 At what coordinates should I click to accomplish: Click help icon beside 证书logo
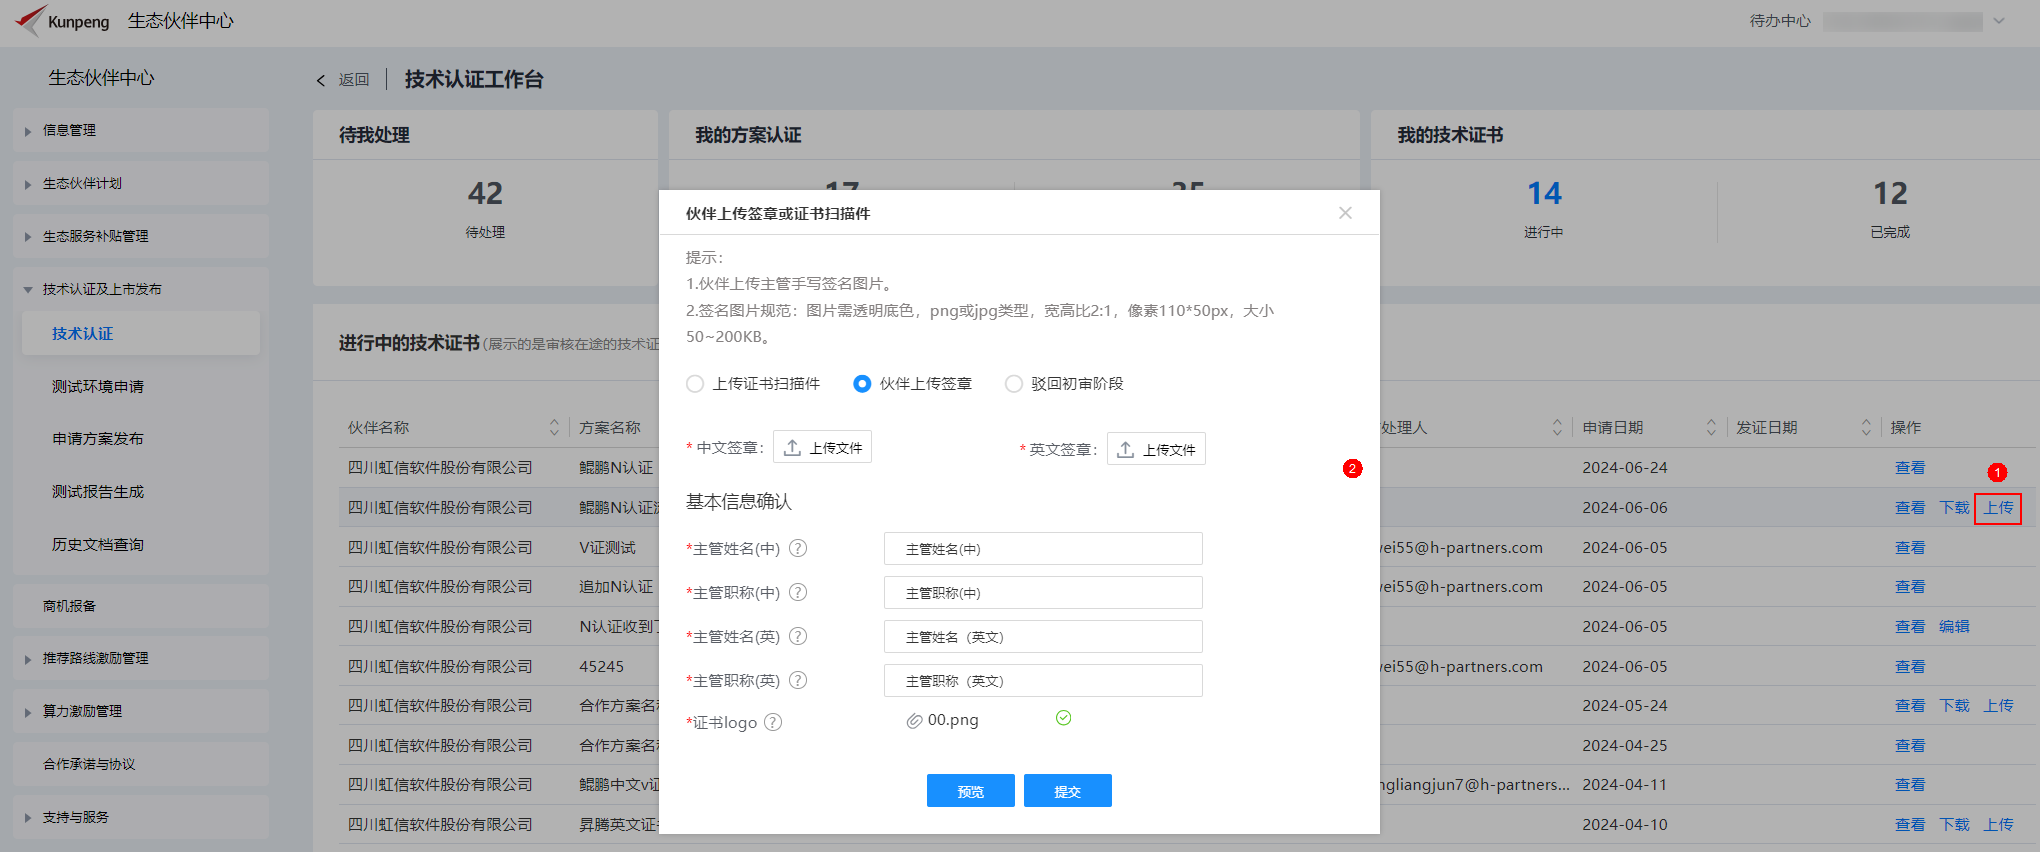pyautogui.click(x=773, y=722)
